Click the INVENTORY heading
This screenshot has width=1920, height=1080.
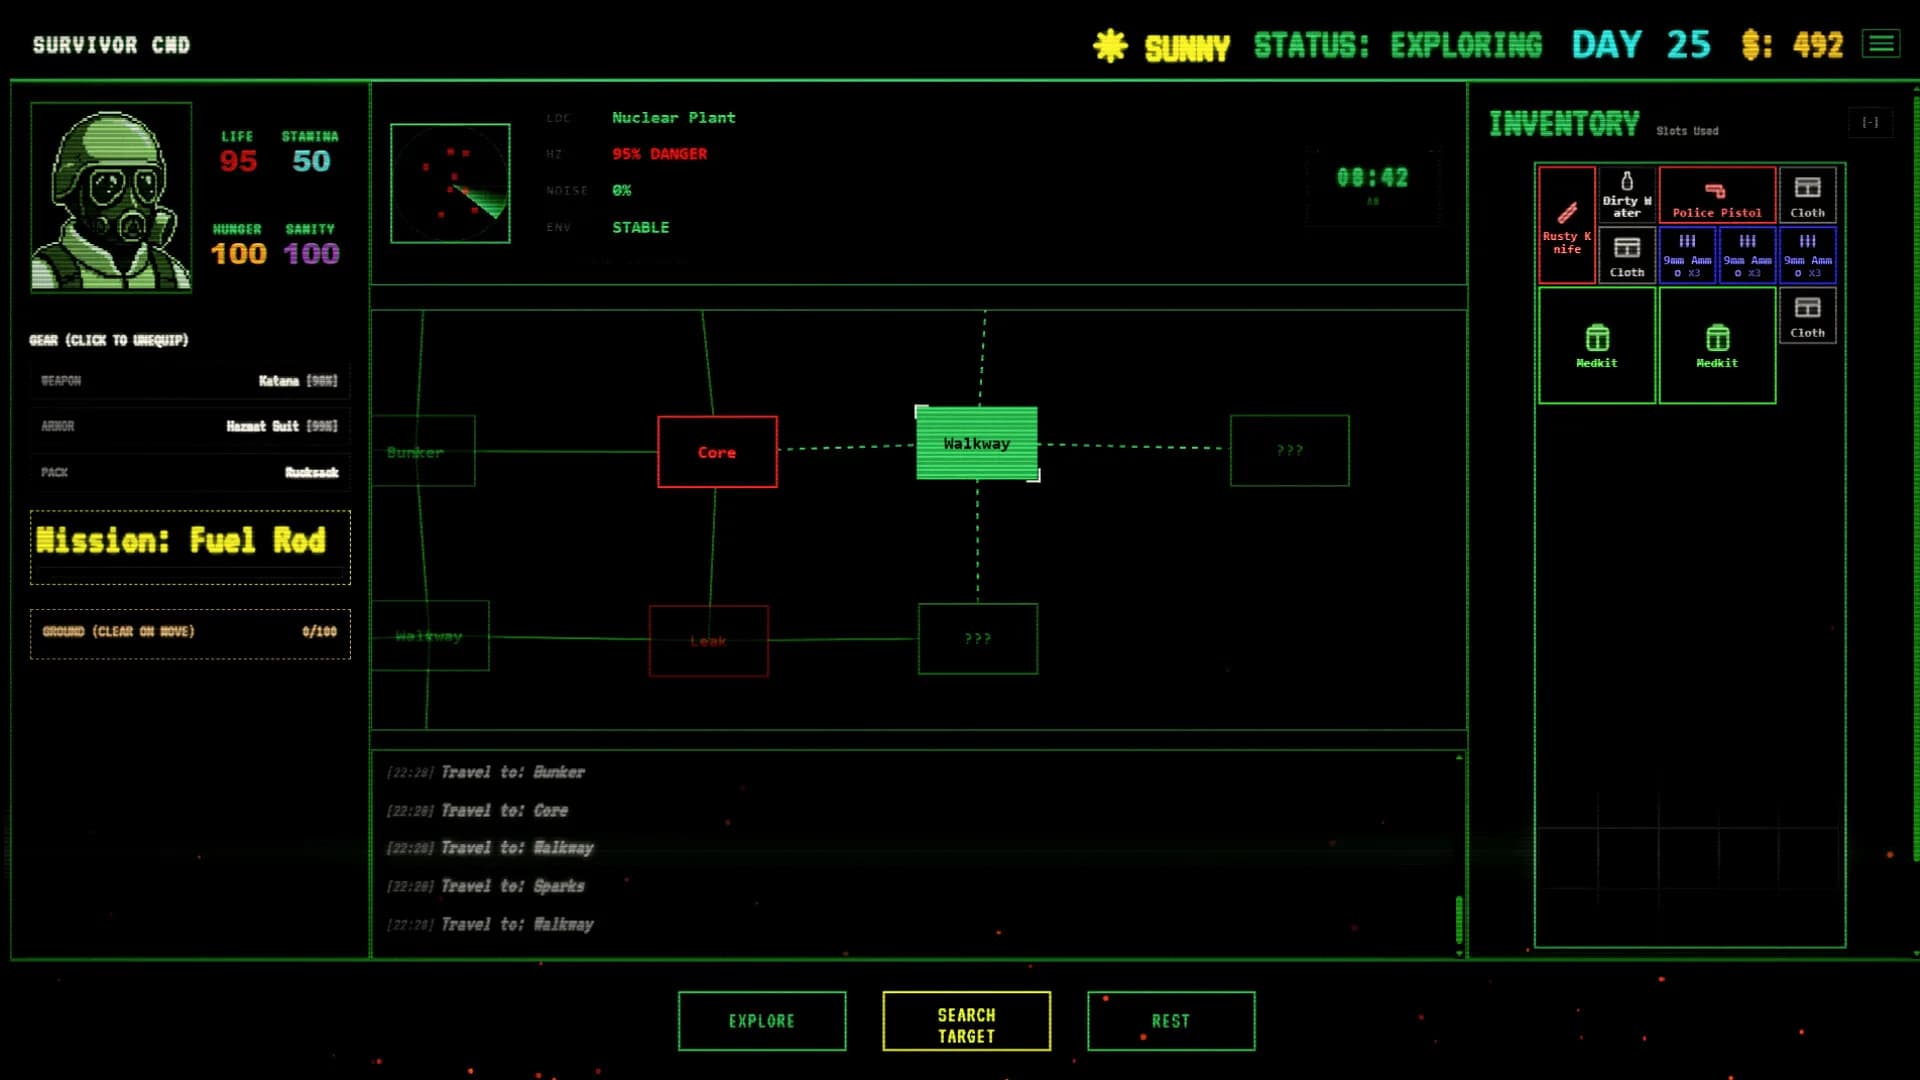click(1564, 124)
